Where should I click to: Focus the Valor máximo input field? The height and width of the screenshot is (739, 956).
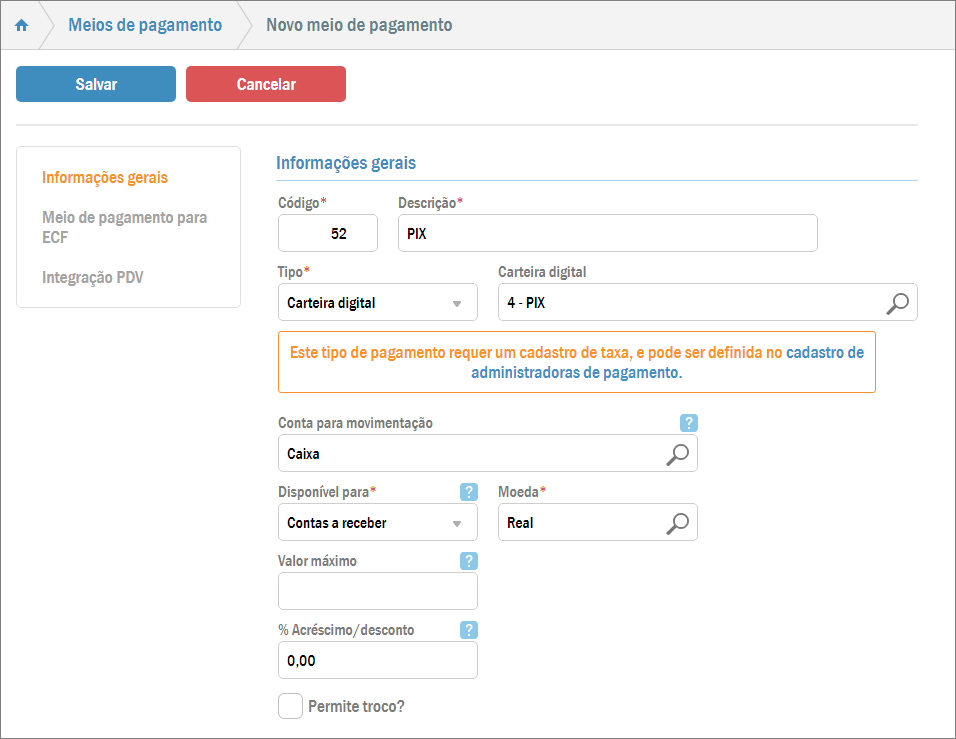click(377, 591)
